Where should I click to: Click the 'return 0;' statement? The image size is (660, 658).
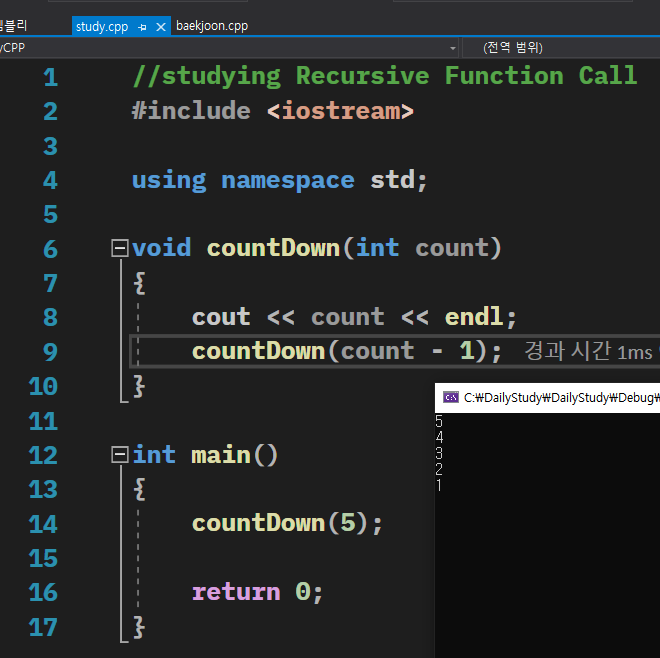tap(257, 592)
